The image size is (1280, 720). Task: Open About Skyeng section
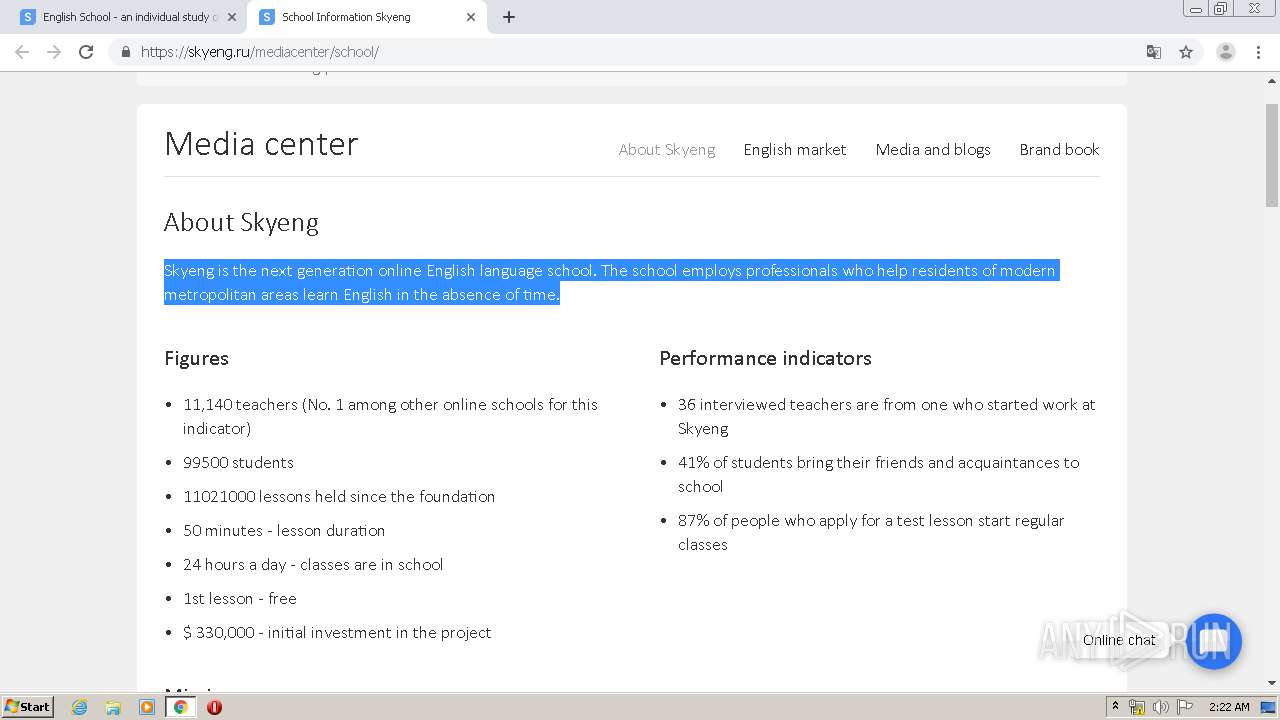[x=667, y=150]
